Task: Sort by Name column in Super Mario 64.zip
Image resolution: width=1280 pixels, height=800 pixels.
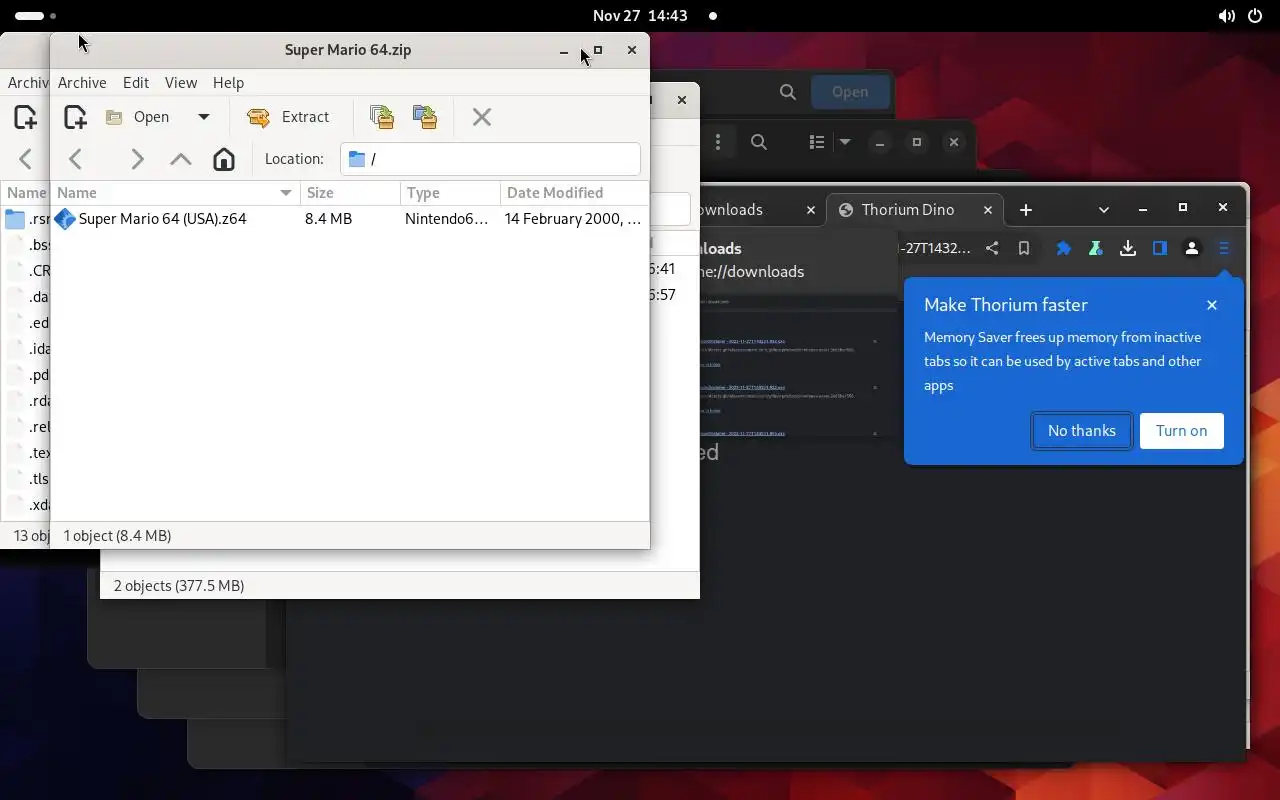Action: point(175,193)
